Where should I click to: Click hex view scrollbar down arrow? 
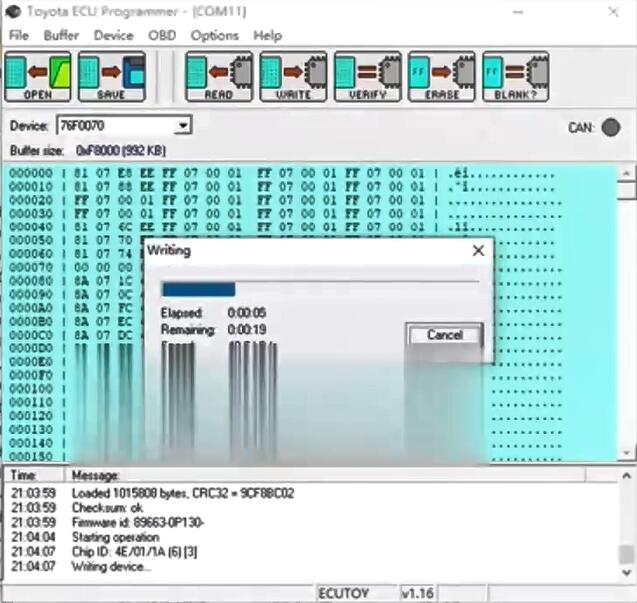click(x=626, y=452)
